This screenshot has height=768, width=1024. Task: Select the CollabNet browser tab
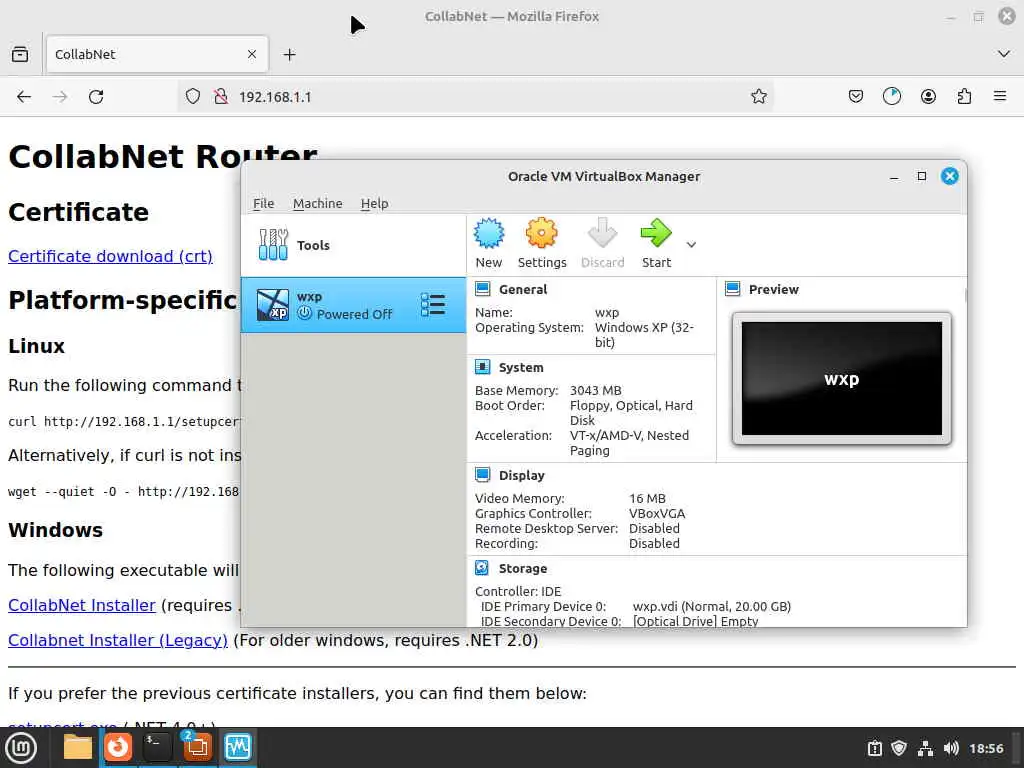[x=157, y=54]
